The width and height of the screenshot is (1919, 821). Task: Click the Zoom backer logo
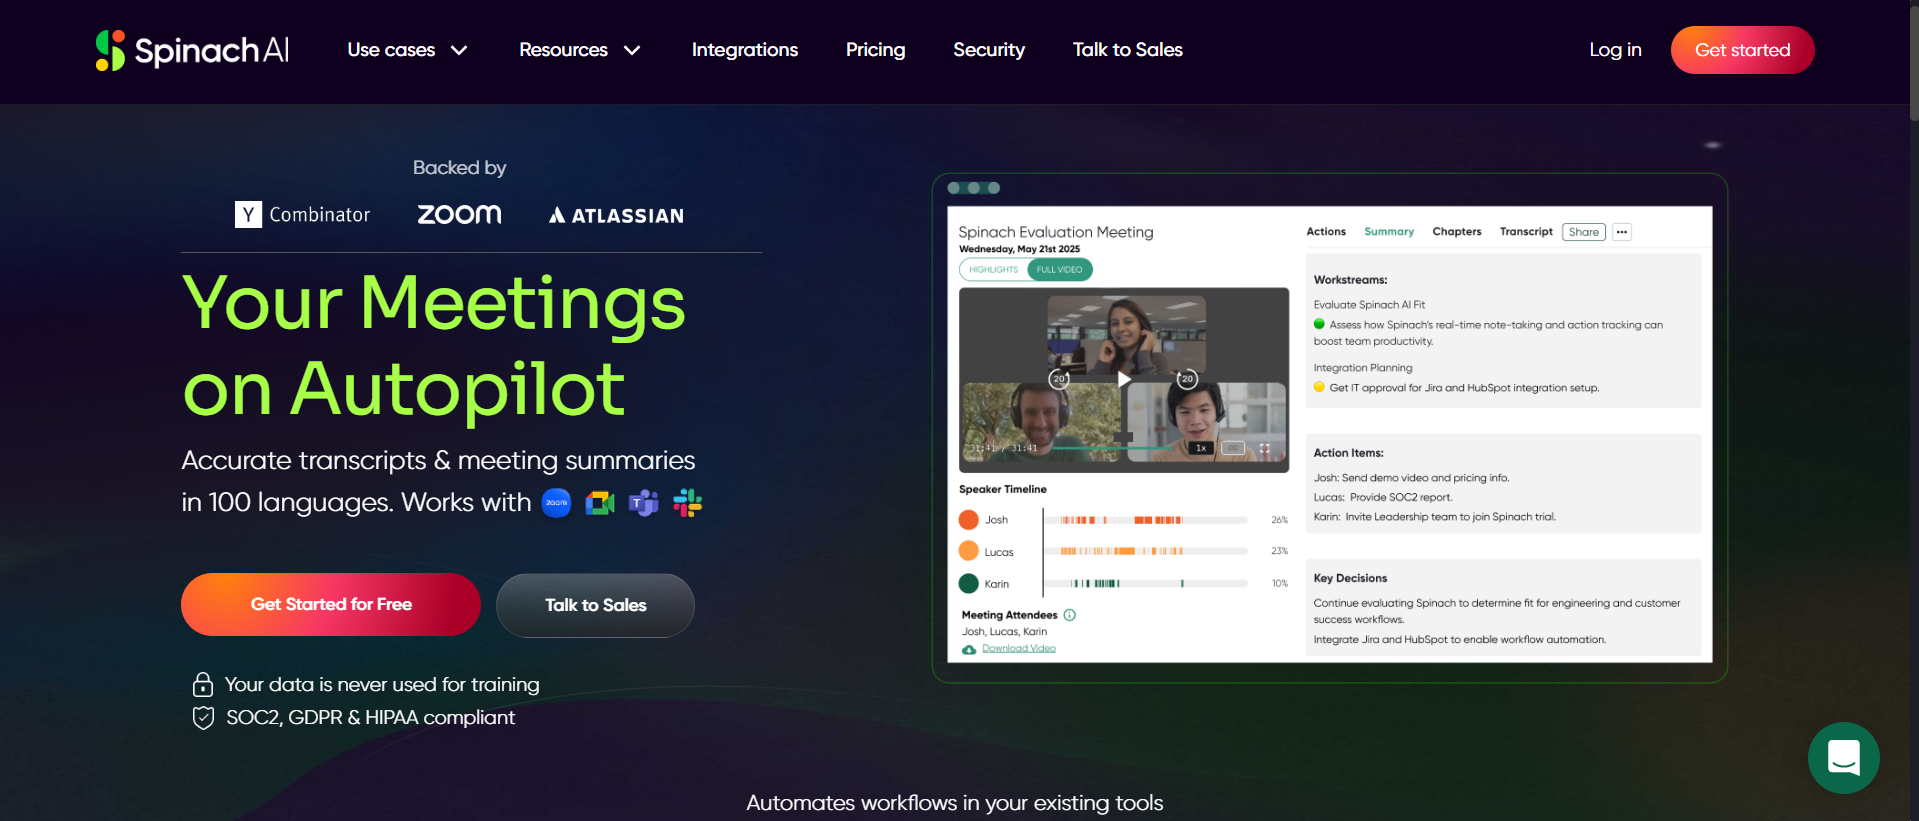coord(459,214)
